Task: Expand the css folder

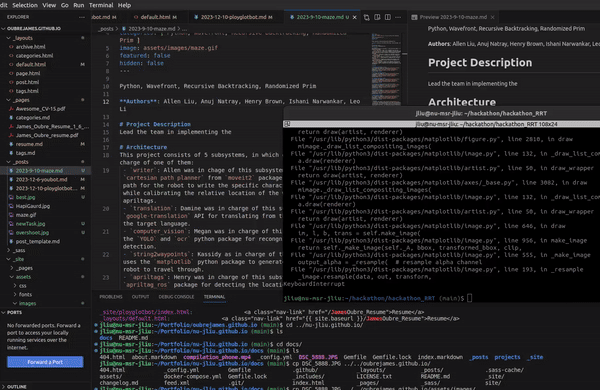Action: [x=15, y=286]
